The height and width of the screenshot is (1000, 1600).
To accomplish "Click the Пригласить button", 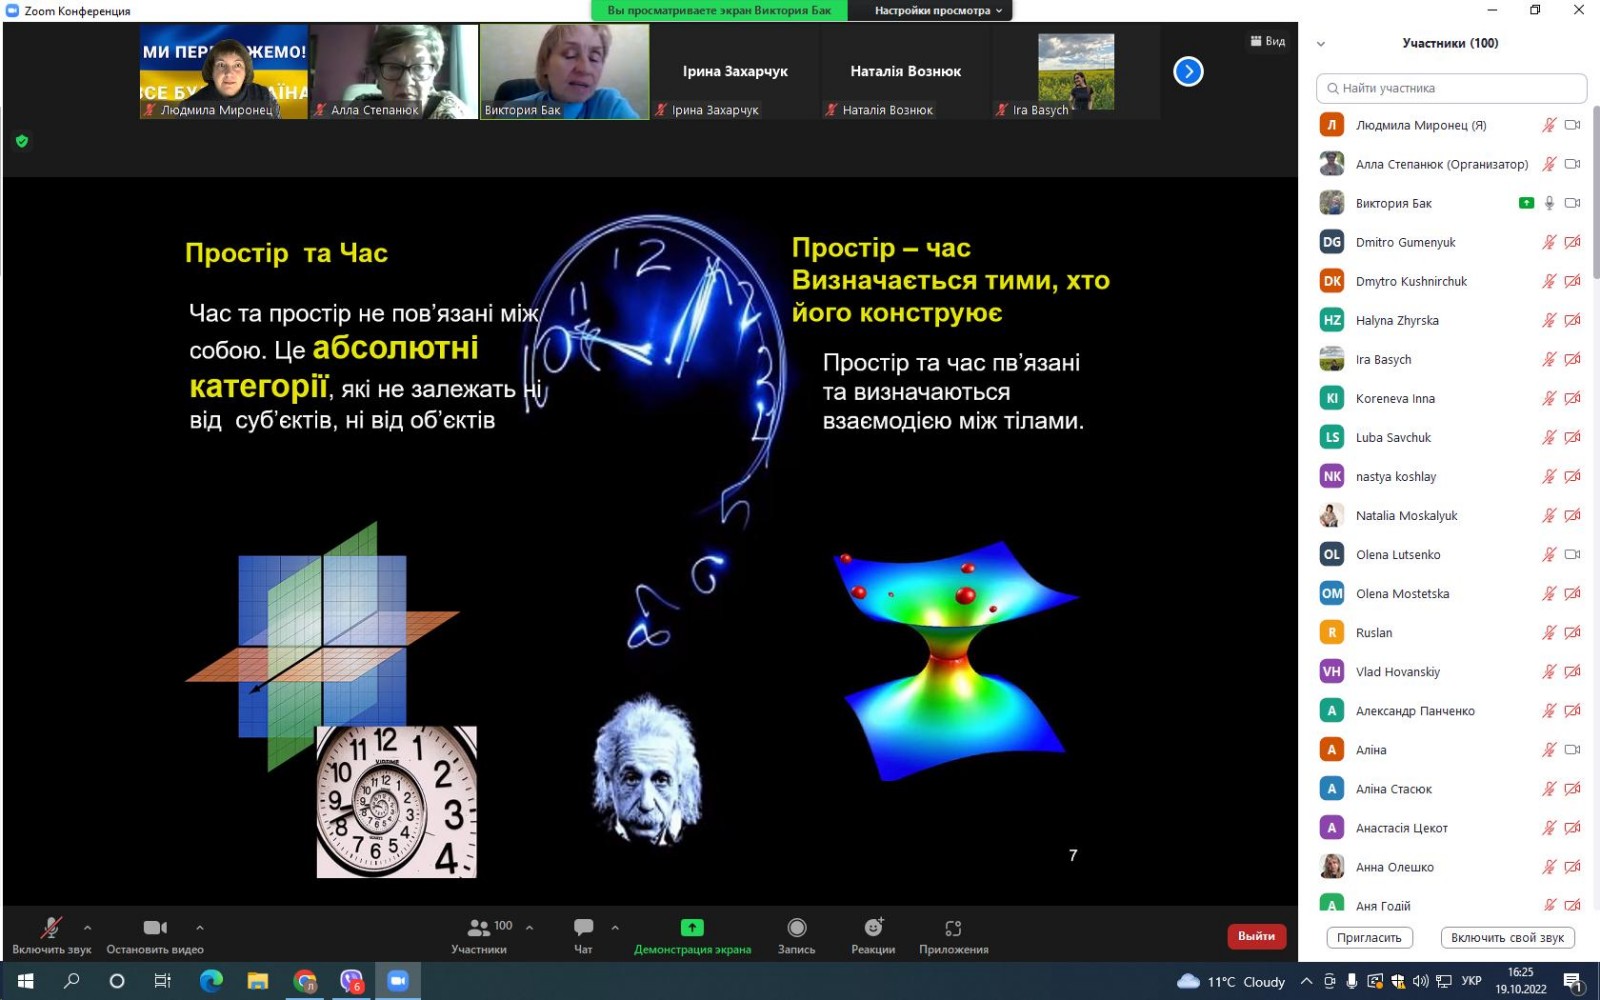I will click(x=1369, y=938).
